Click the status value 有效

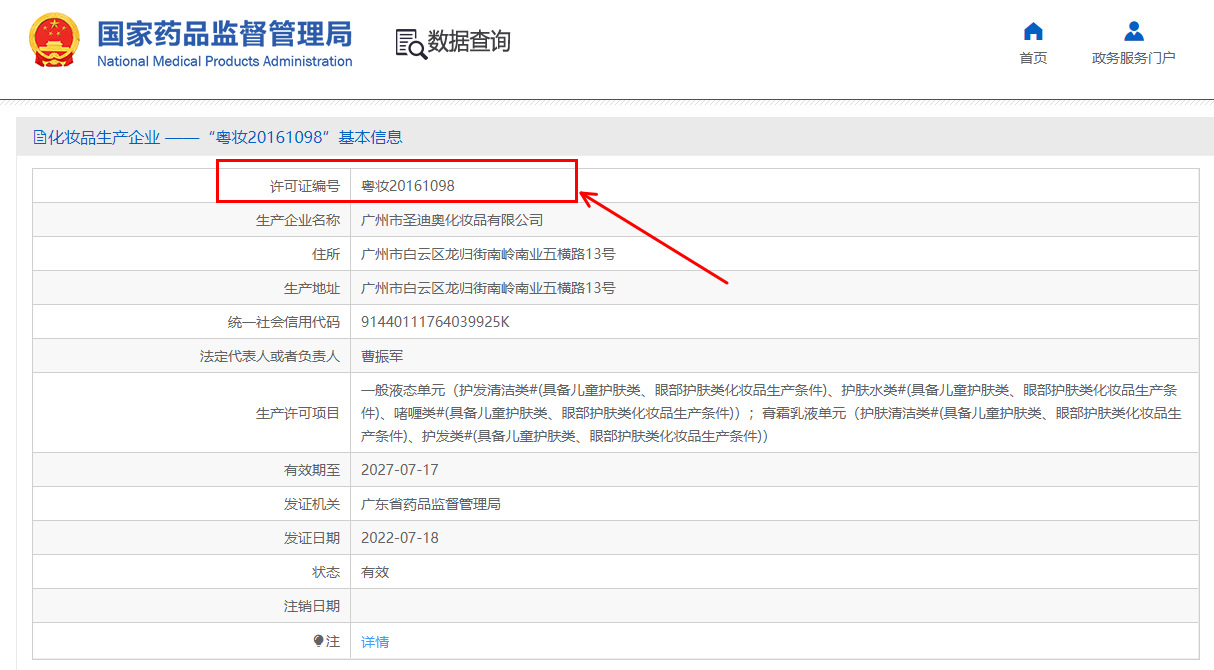tap(375, 572)
